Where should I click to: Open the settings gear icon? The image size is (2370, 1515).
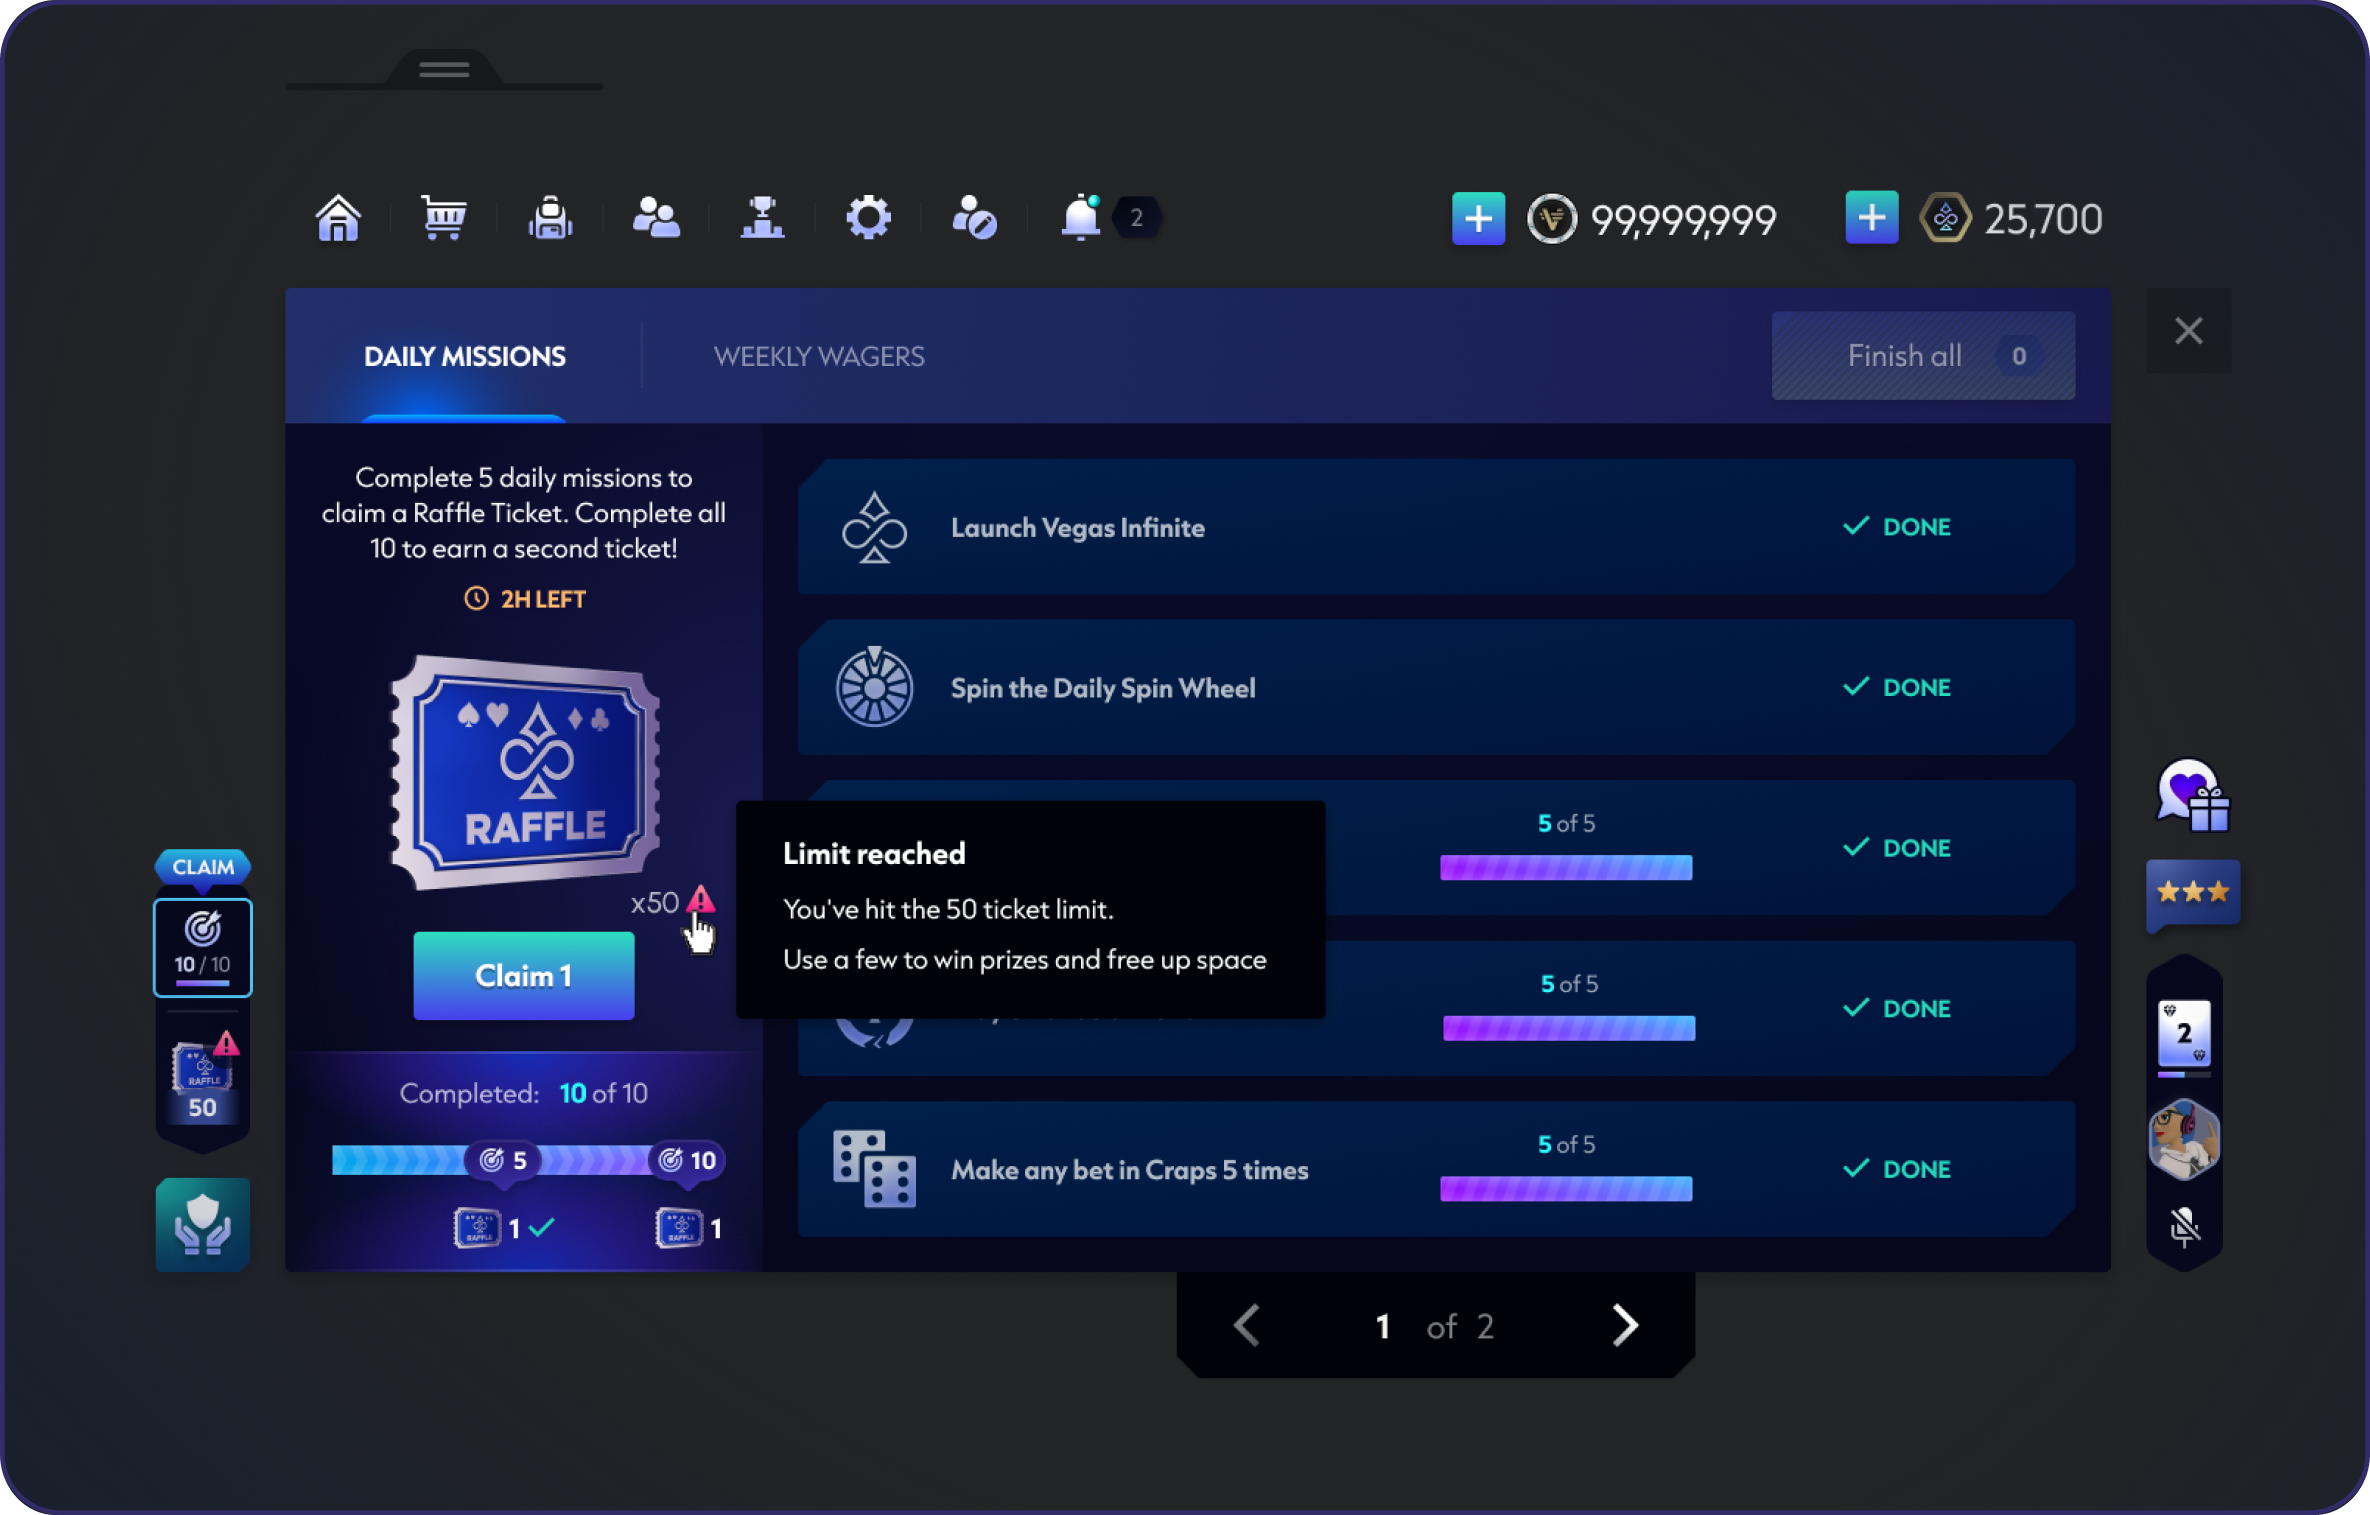coord(868,218)
